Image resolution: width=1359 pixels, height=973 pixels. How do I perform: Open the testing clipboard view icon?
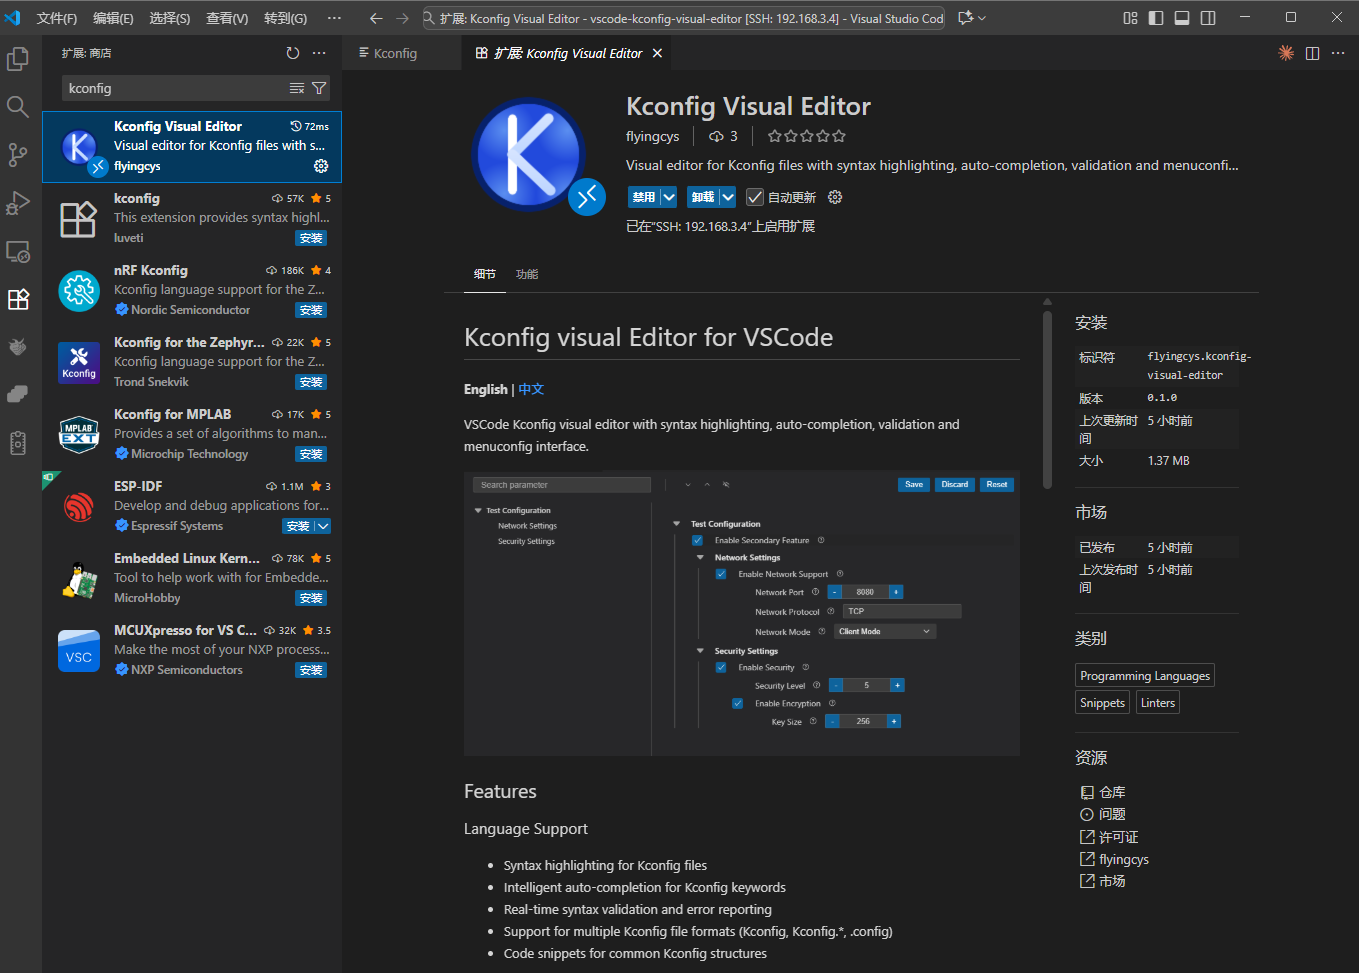(x=18, y=443)
